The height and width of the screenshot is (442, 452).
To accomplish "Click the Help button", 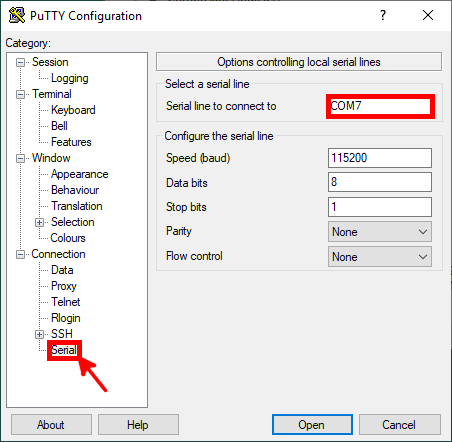I will (x=138, y=425).
